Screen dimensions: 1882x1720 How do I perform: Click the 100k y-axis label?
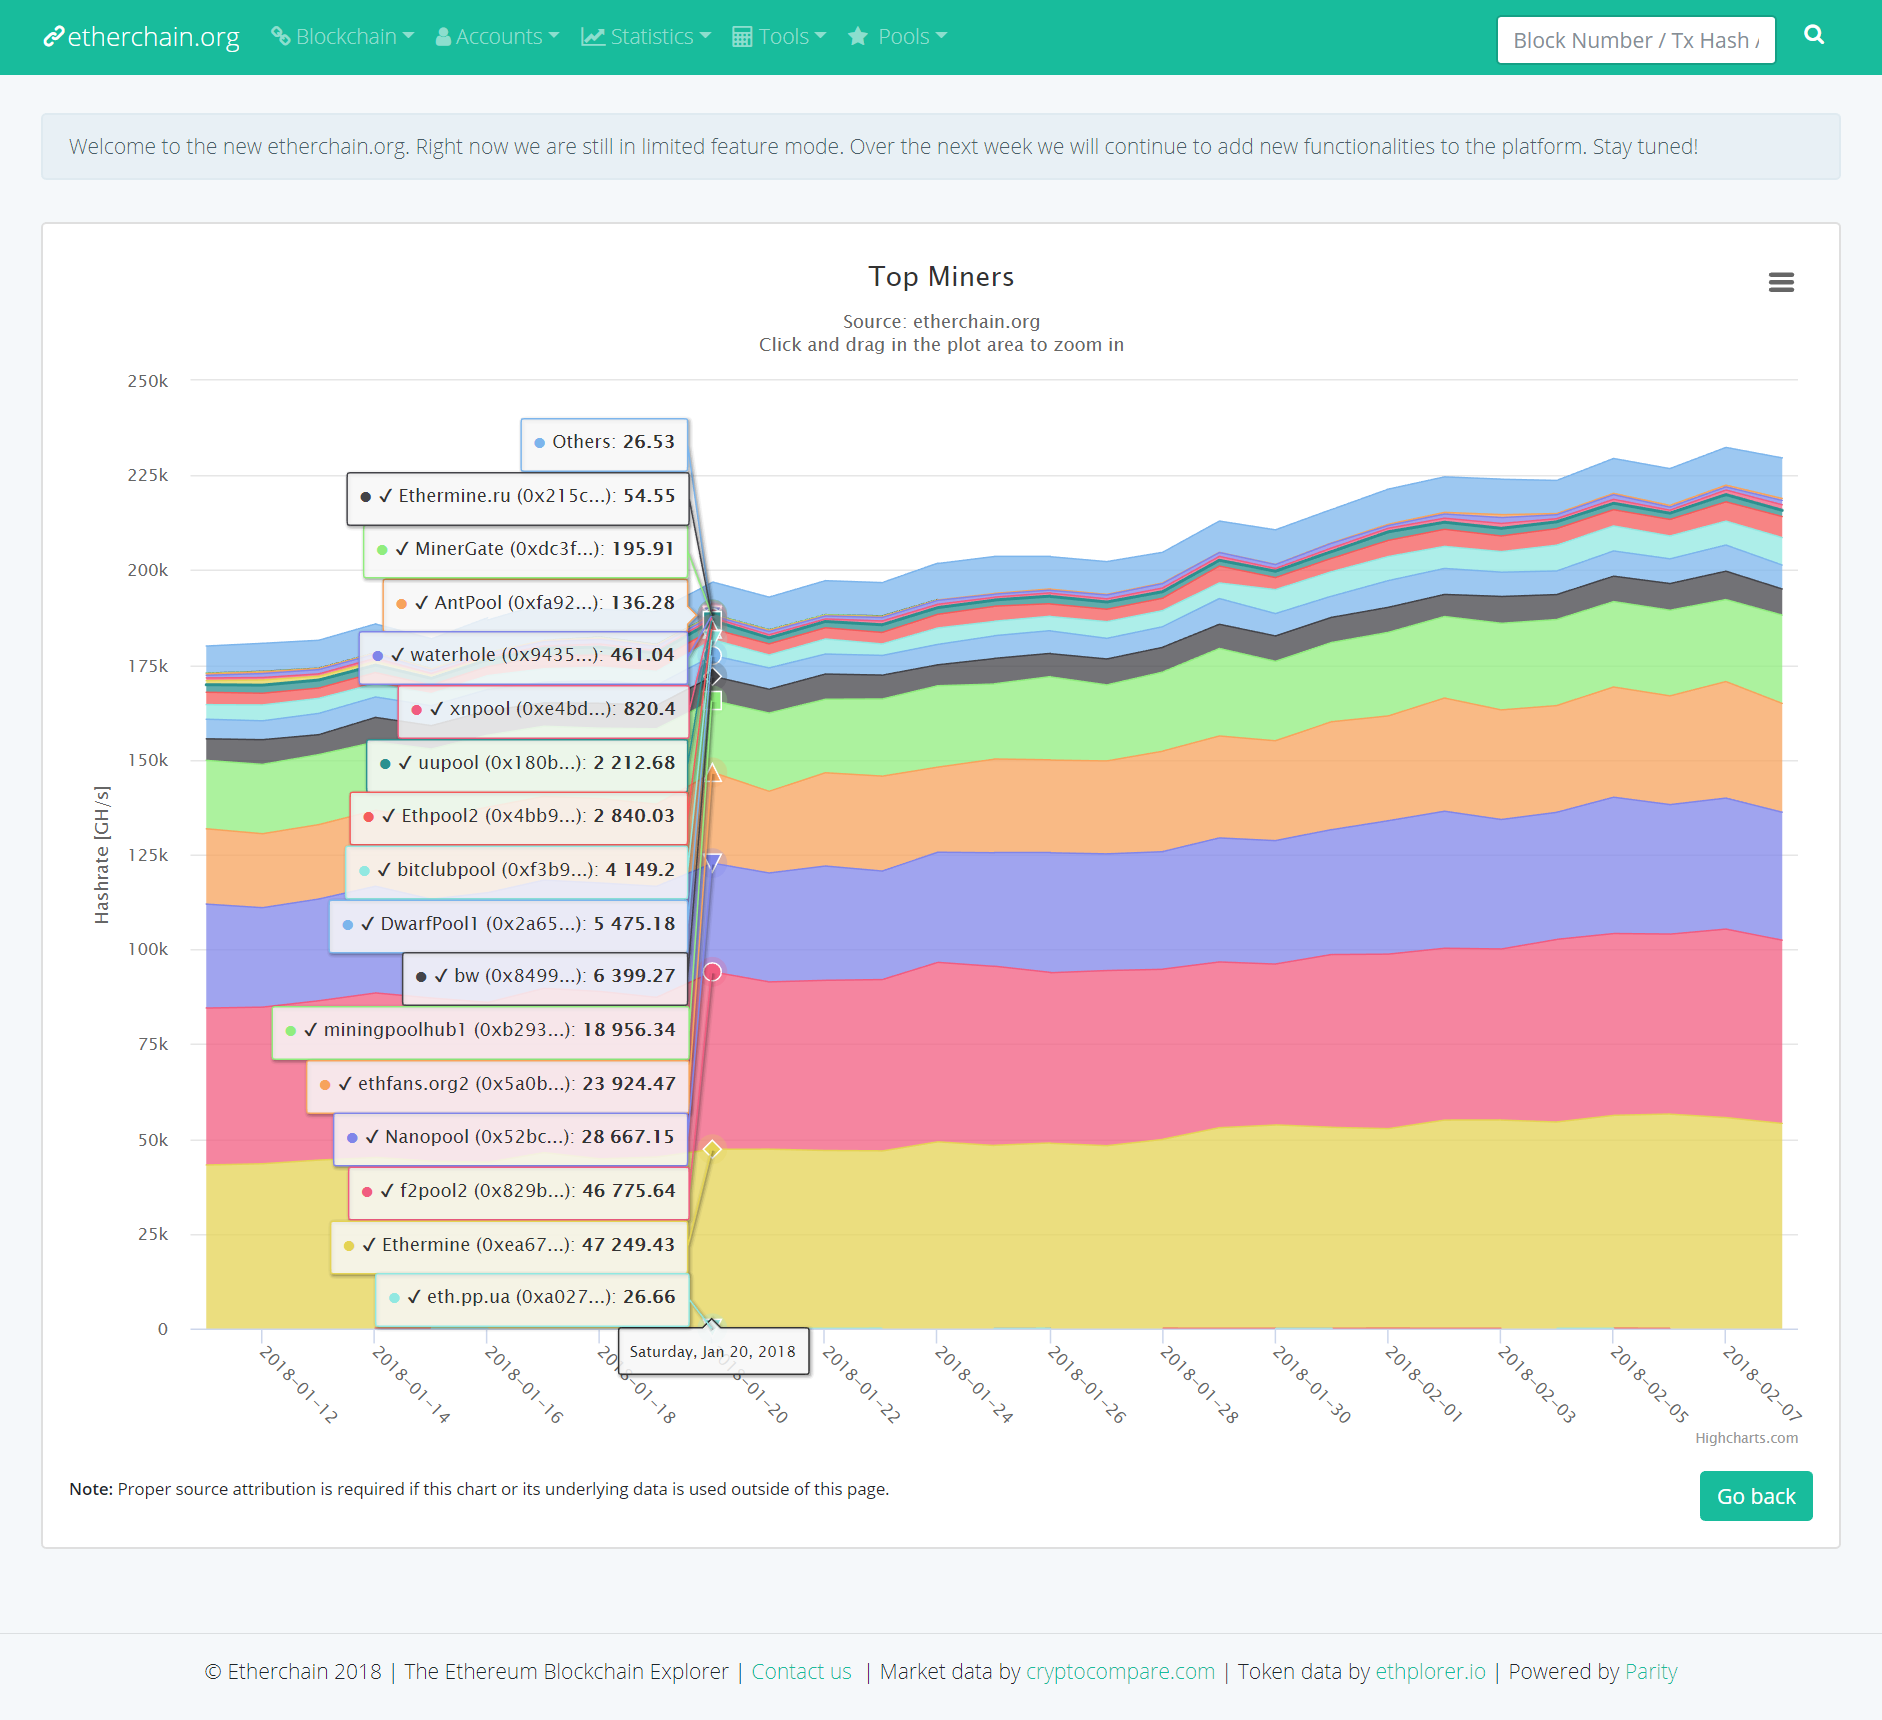point(147,950)
